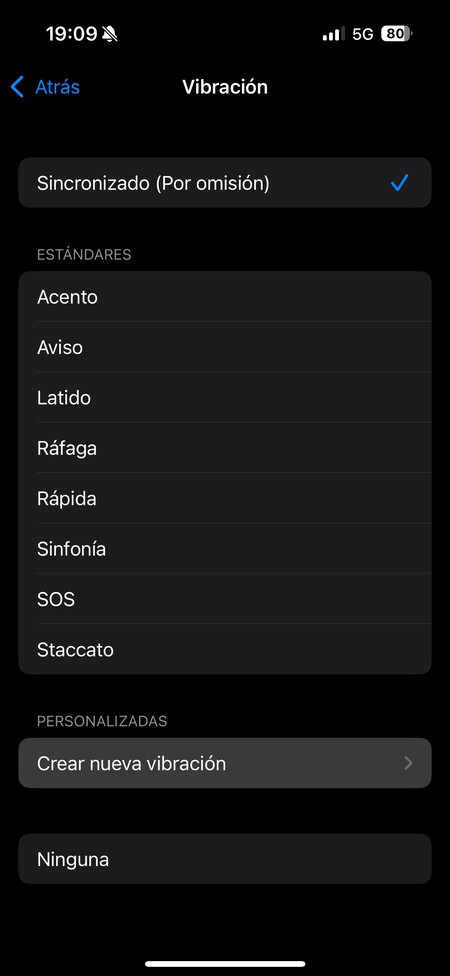Tap the blue checkmark beside Sincronizado
This screenshot has width=450, height=976.
(400, 183)
